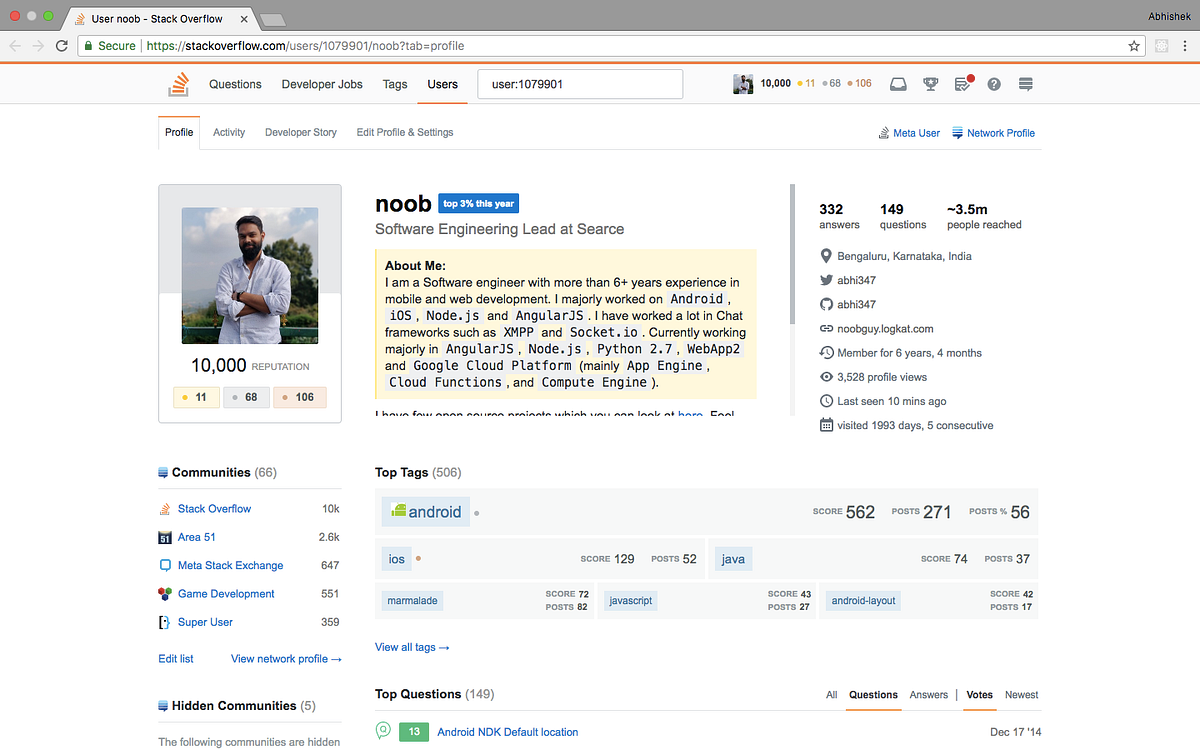
Task: Click the search box showing user:1079901
Action: (x=580, y=84)
